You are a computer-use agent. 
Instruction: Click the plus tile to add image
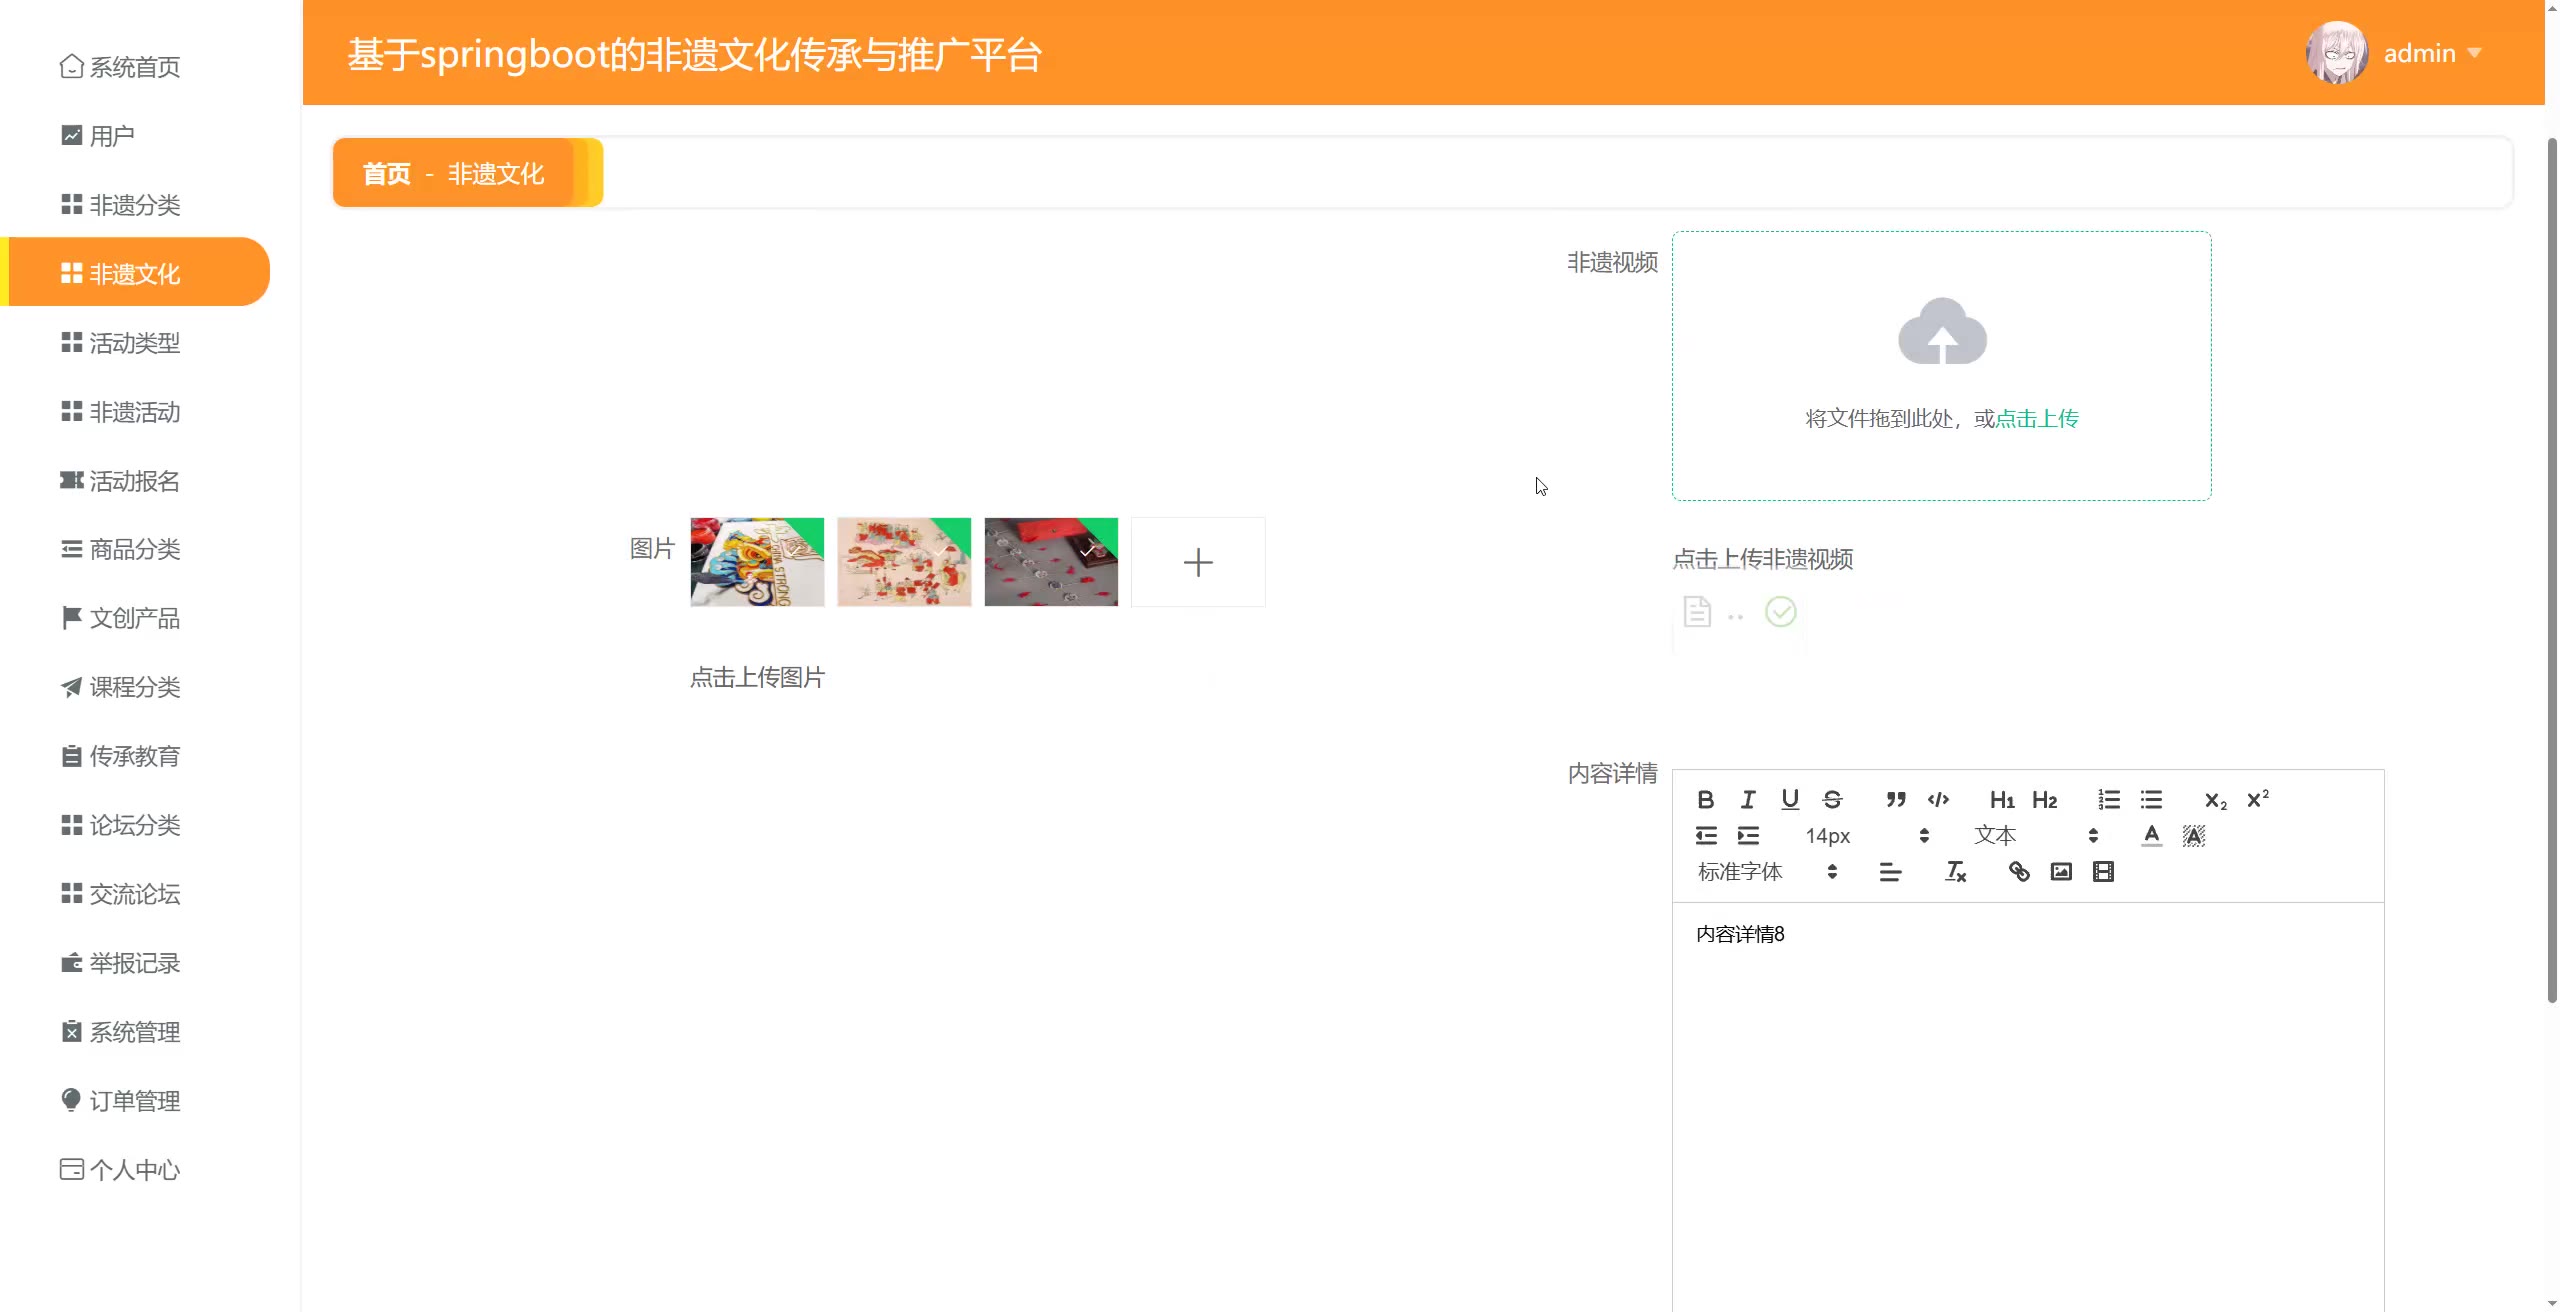click(1197, 562)
